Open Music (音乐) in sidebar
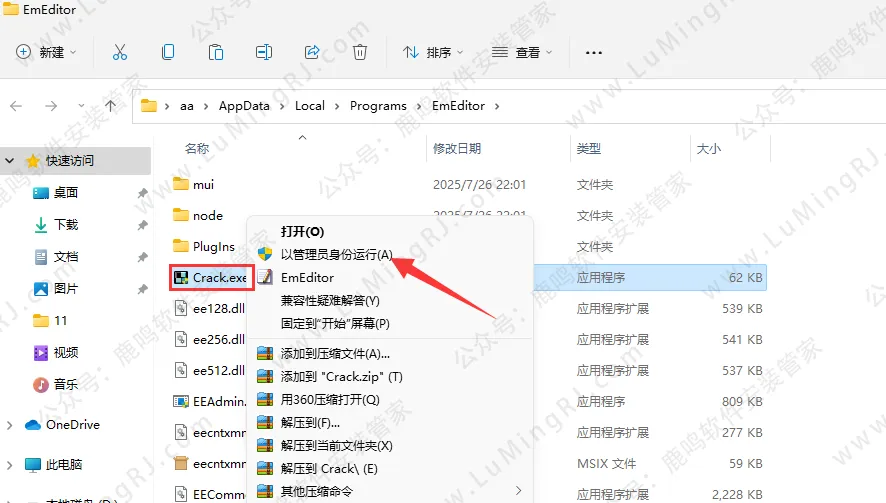 66,384
